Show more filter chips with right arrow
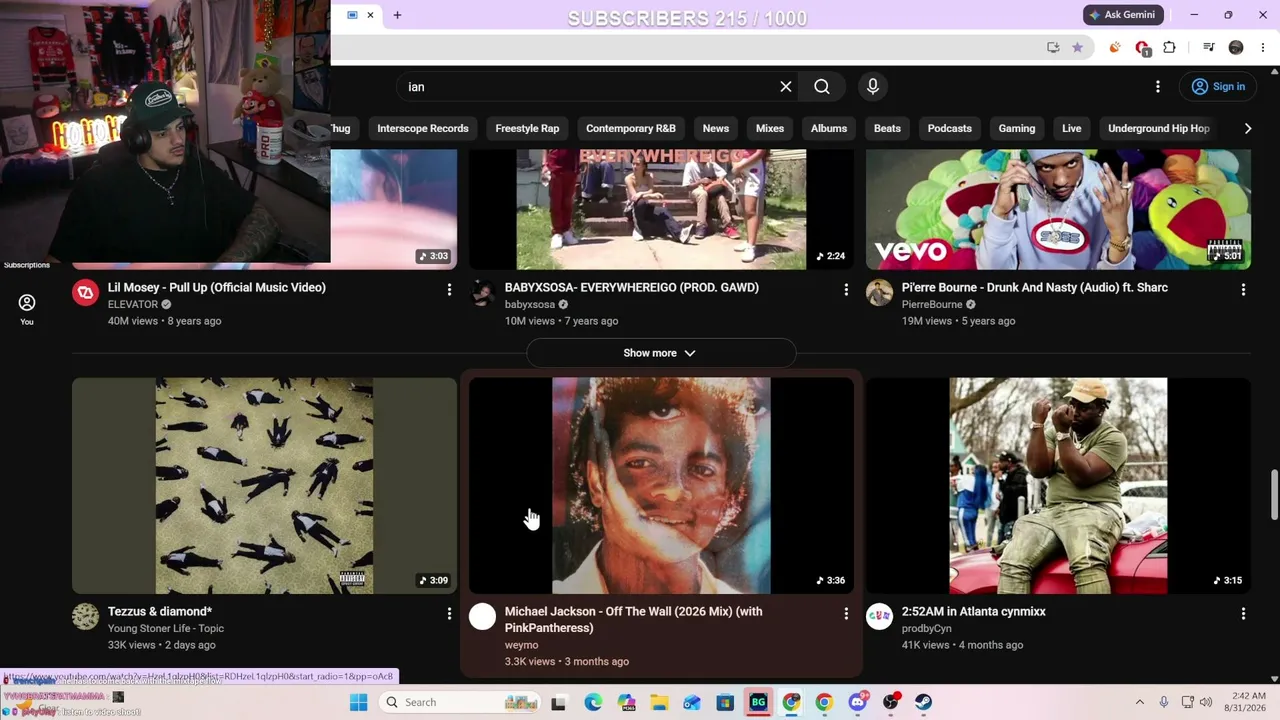1280x720 pixels. coord(1247,128)
